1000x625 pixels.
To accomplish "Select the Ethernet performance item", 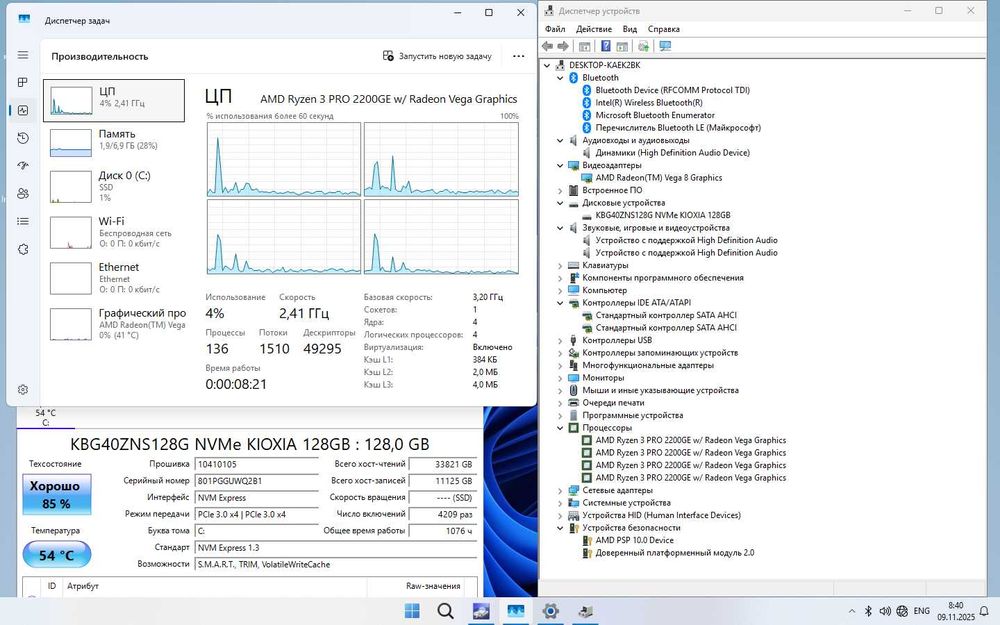I will pos(114,278).
